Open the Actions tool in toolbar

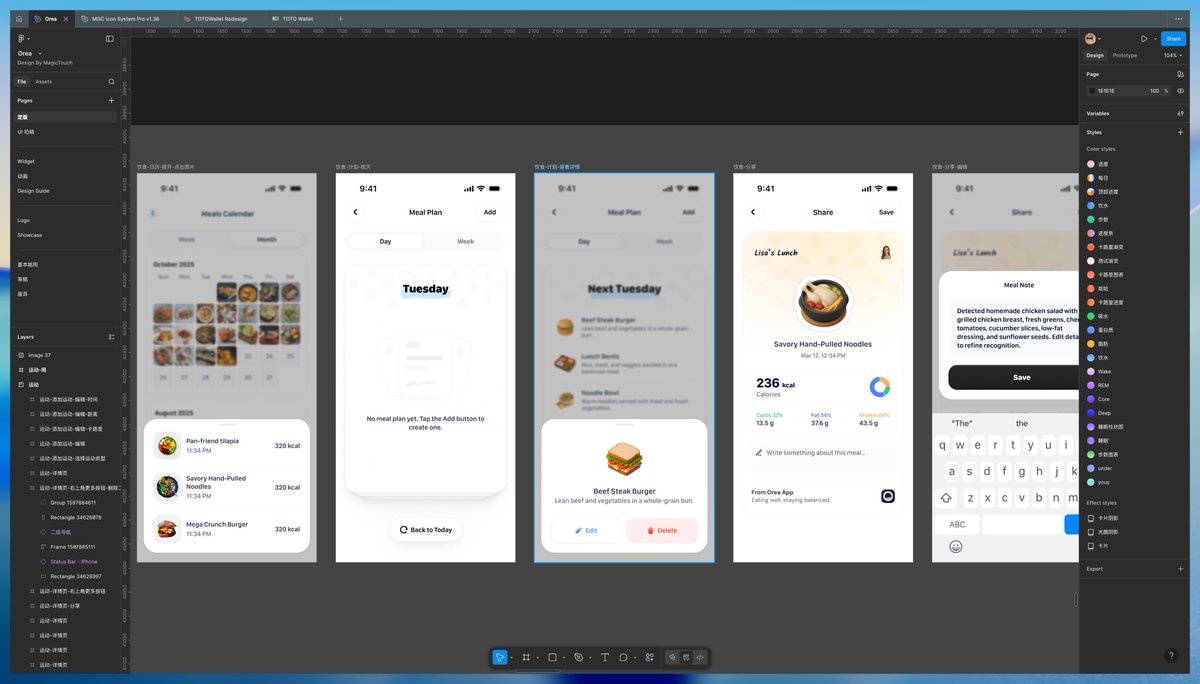650,657
